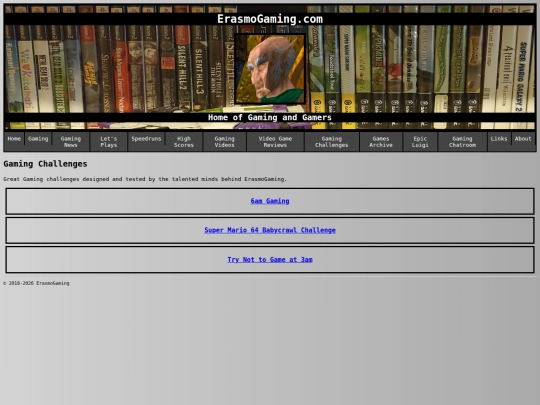Click the ErasmoGaming.com site title
The width and height of the screenshot is (540, 405).
(x=270, y=19)
